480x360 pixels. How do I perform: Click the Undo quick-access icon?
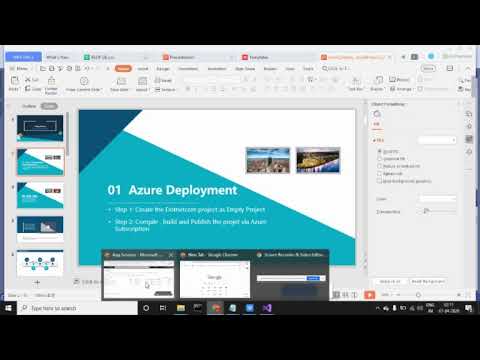(87, 69)
